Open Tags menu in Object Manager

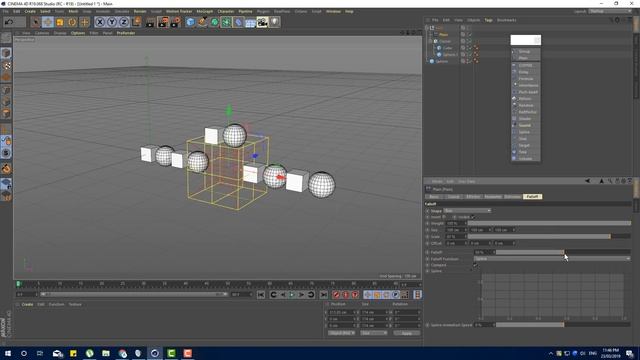click(488, 20)
